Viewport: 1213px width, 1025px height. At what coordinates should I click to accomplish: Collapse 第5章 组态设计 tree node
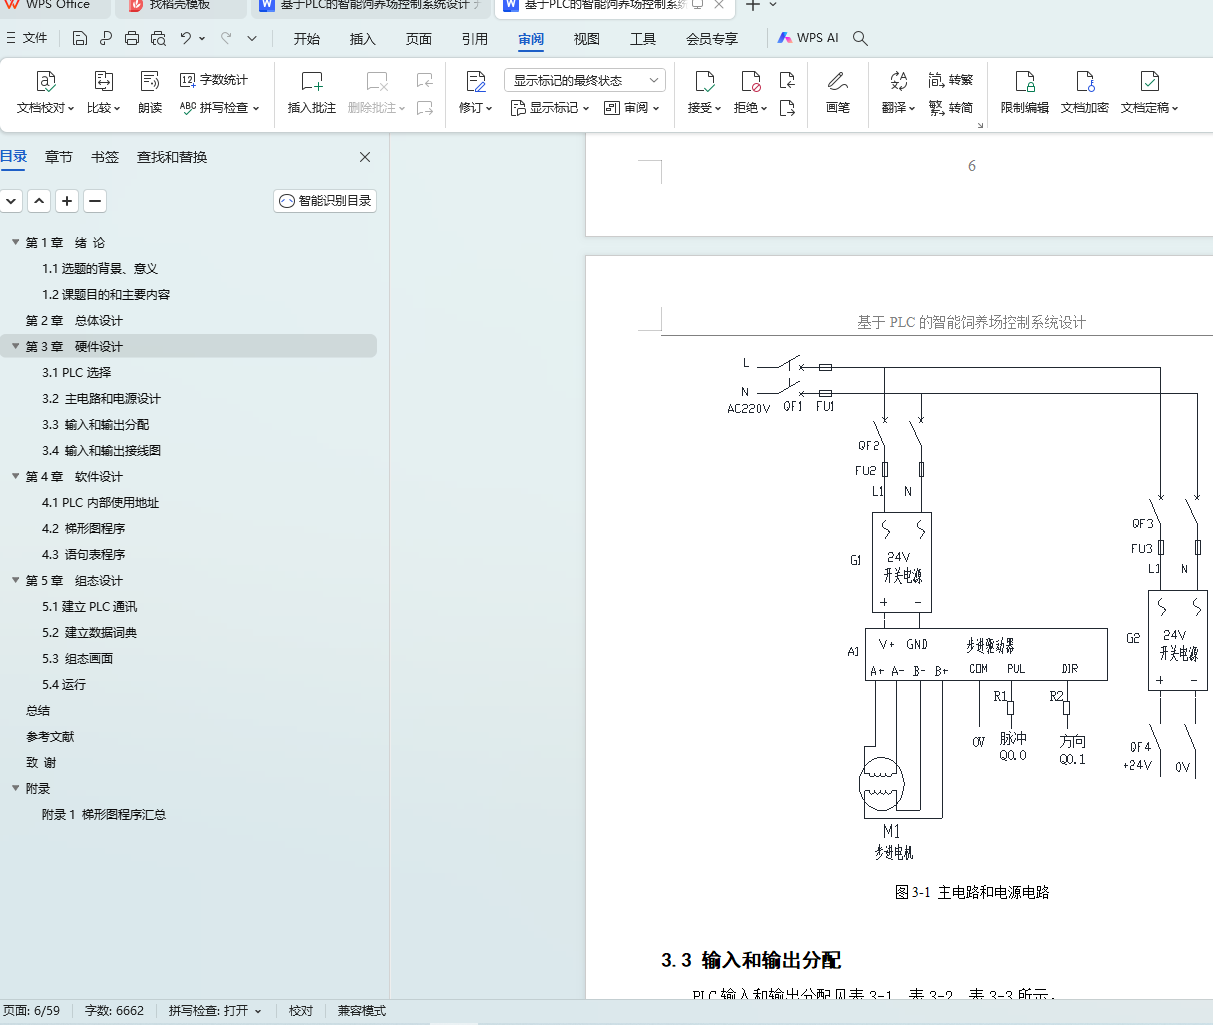tap(15, 580)
